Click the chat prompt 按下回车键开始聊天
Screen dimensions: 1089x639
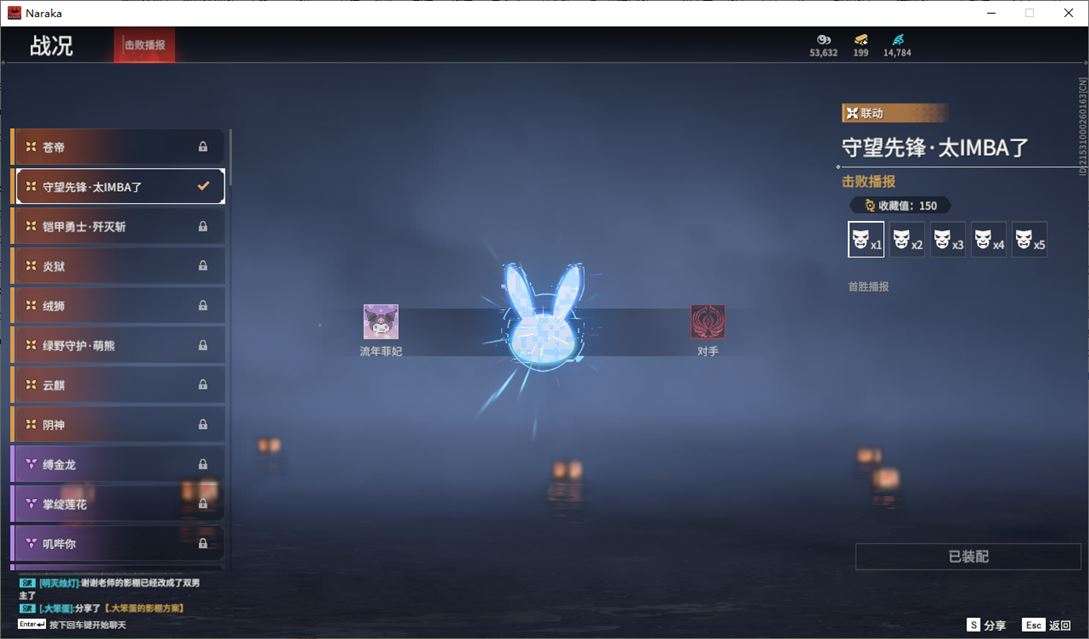[88, 625]
